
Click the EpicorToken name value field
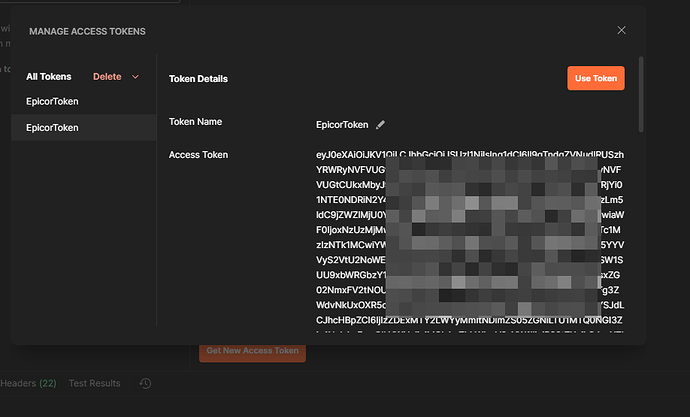[342, 125]
